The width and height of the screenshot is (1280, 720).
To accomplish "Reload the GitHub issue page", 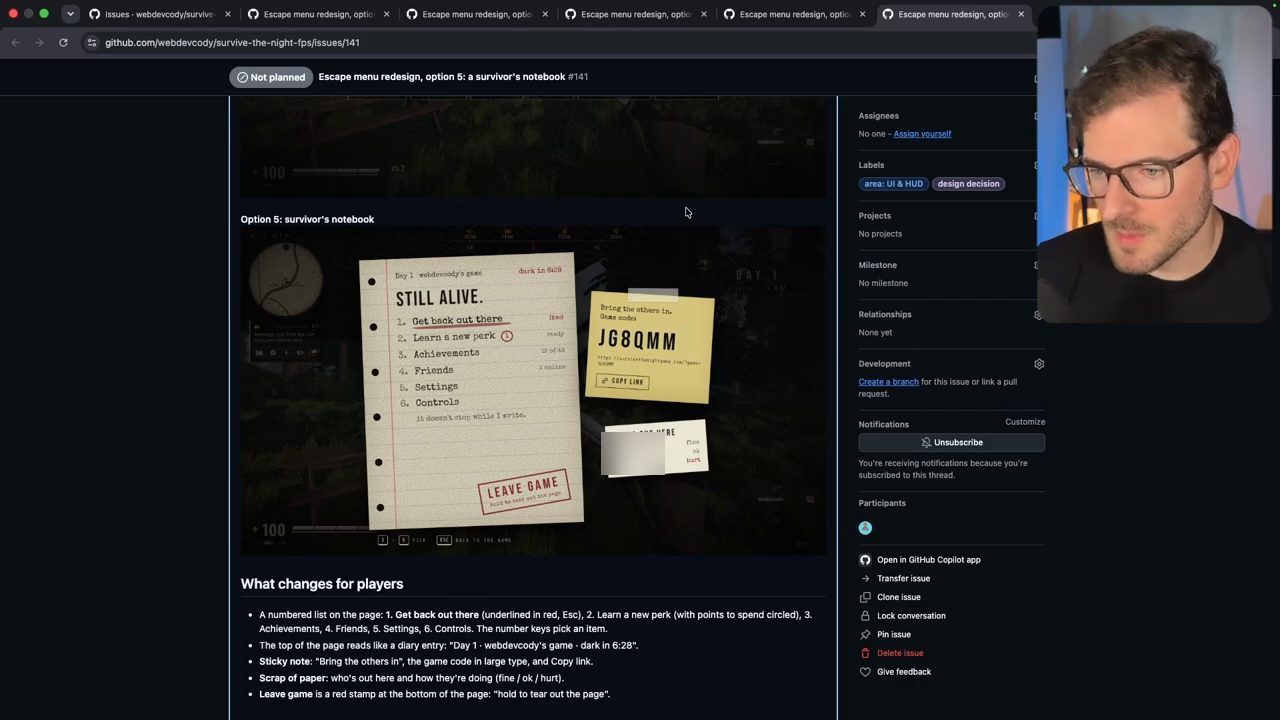I will [63, 42].
